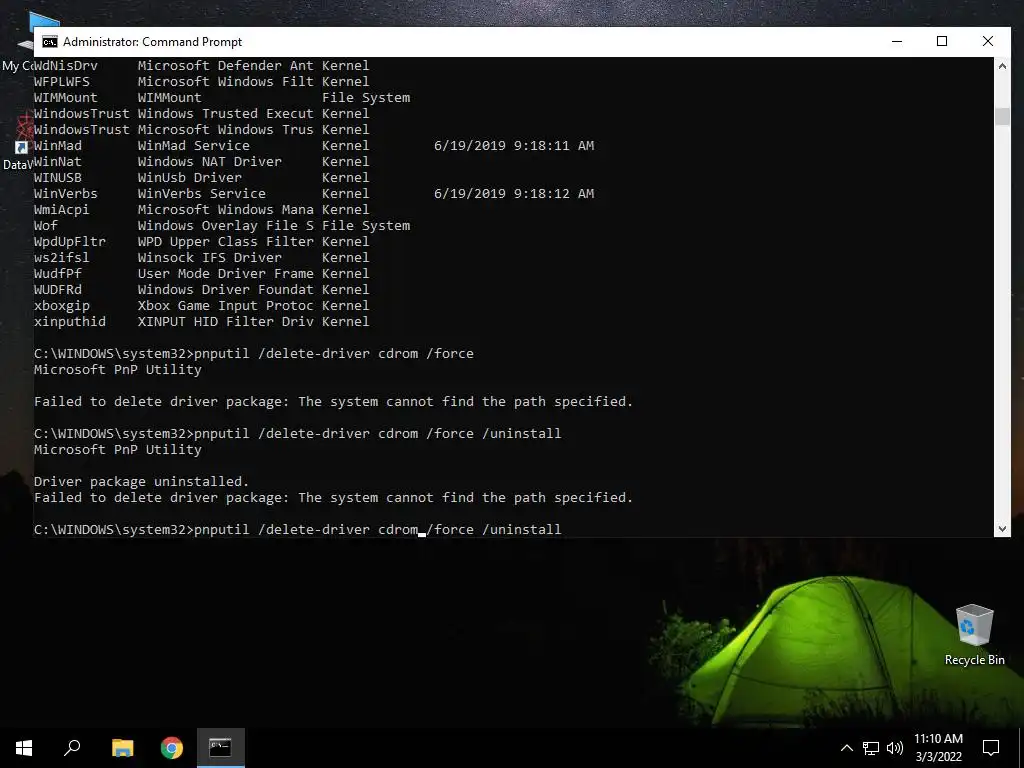1024x768 pixels.
Task: Click the WudfPf module name
Action: (57, 274)
